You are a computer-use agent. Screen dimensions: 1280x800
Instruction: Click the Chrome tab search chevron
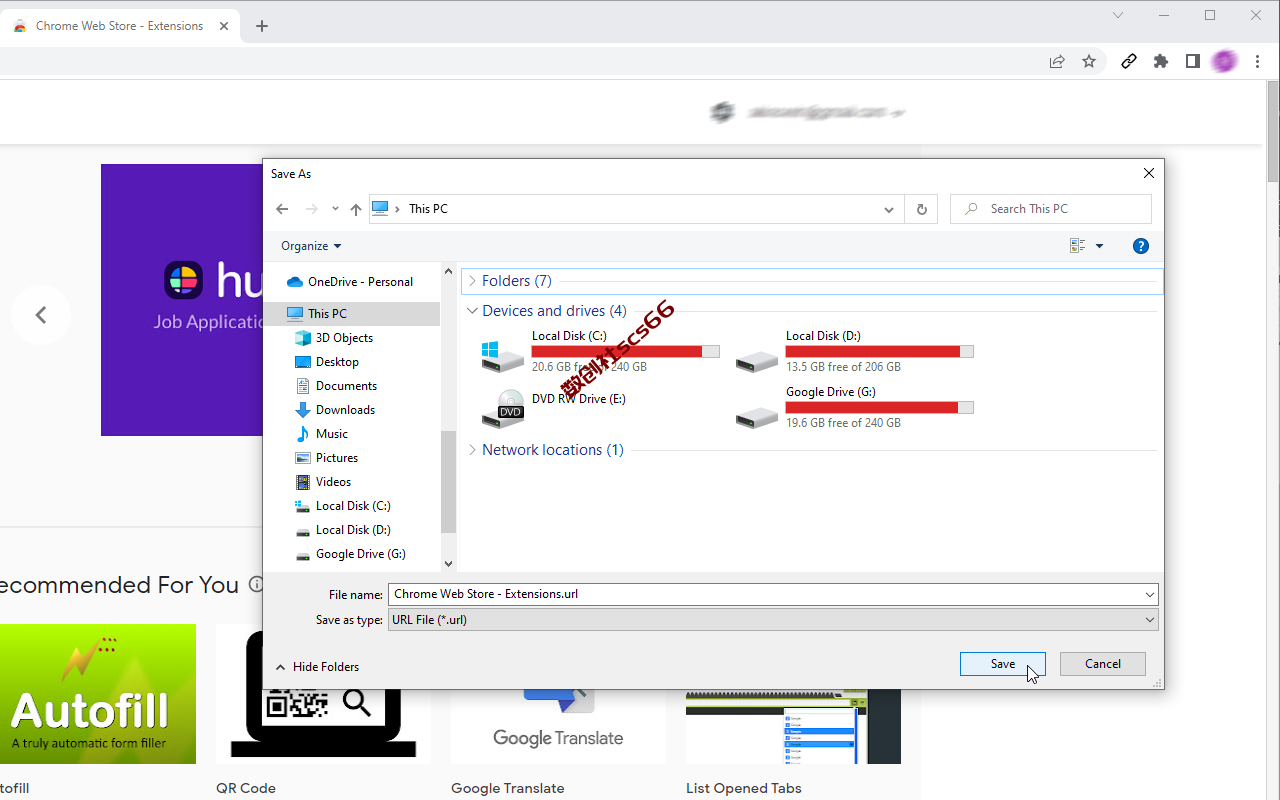click(x=1118, y=15)
